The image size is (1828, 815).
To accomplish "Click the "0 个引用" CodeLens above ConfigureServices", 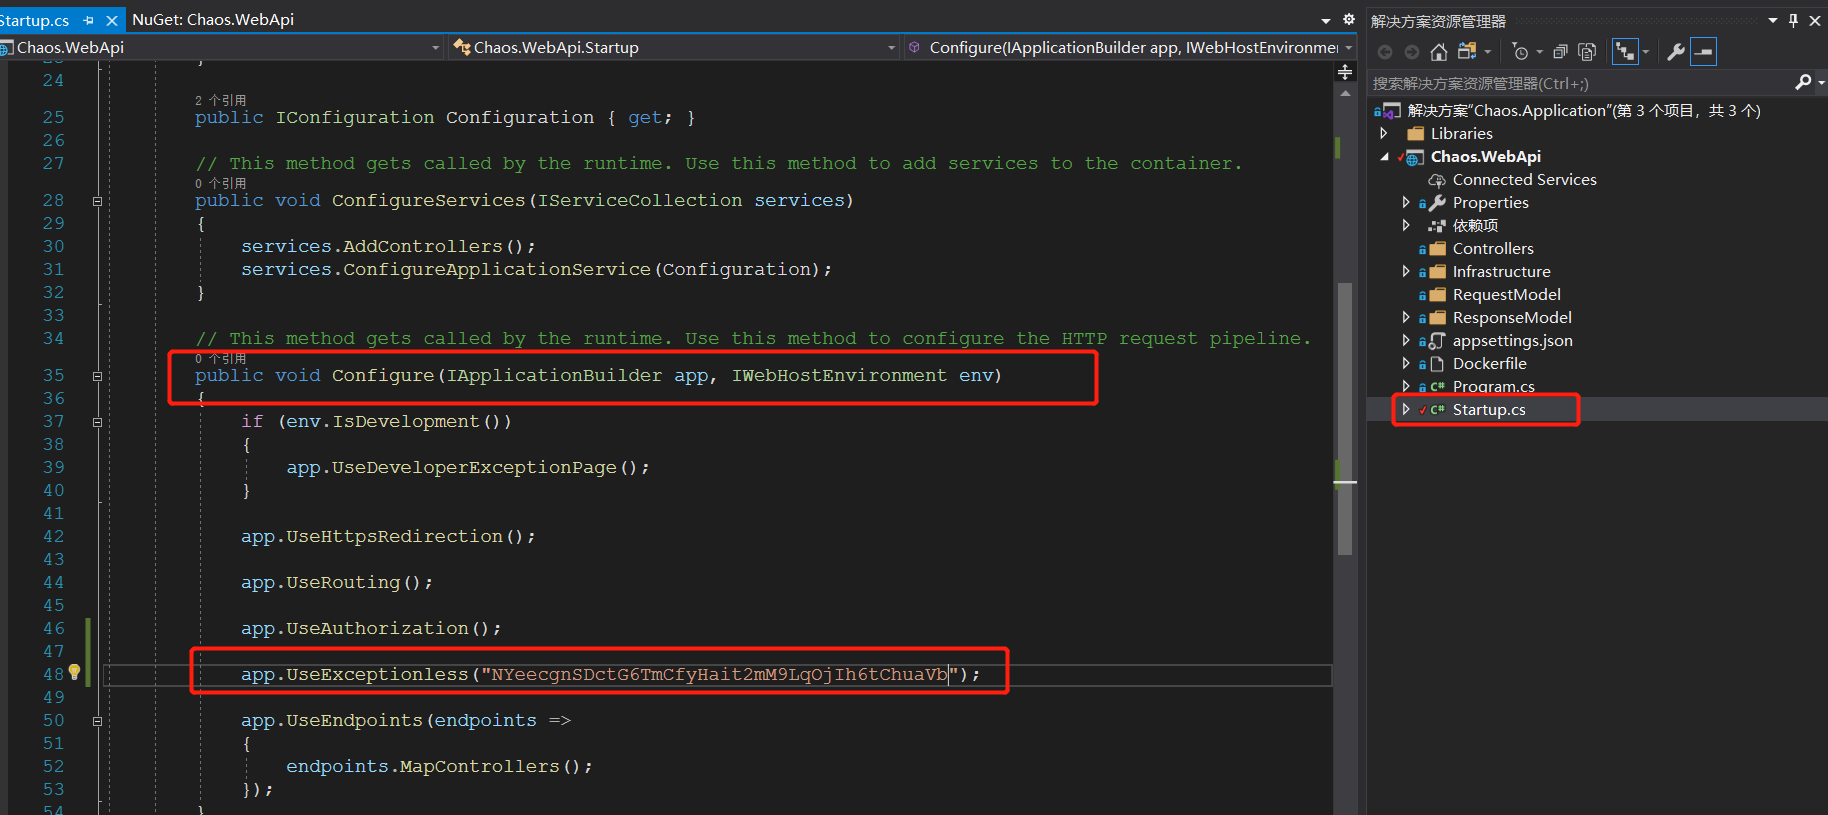I will [220, 183].
